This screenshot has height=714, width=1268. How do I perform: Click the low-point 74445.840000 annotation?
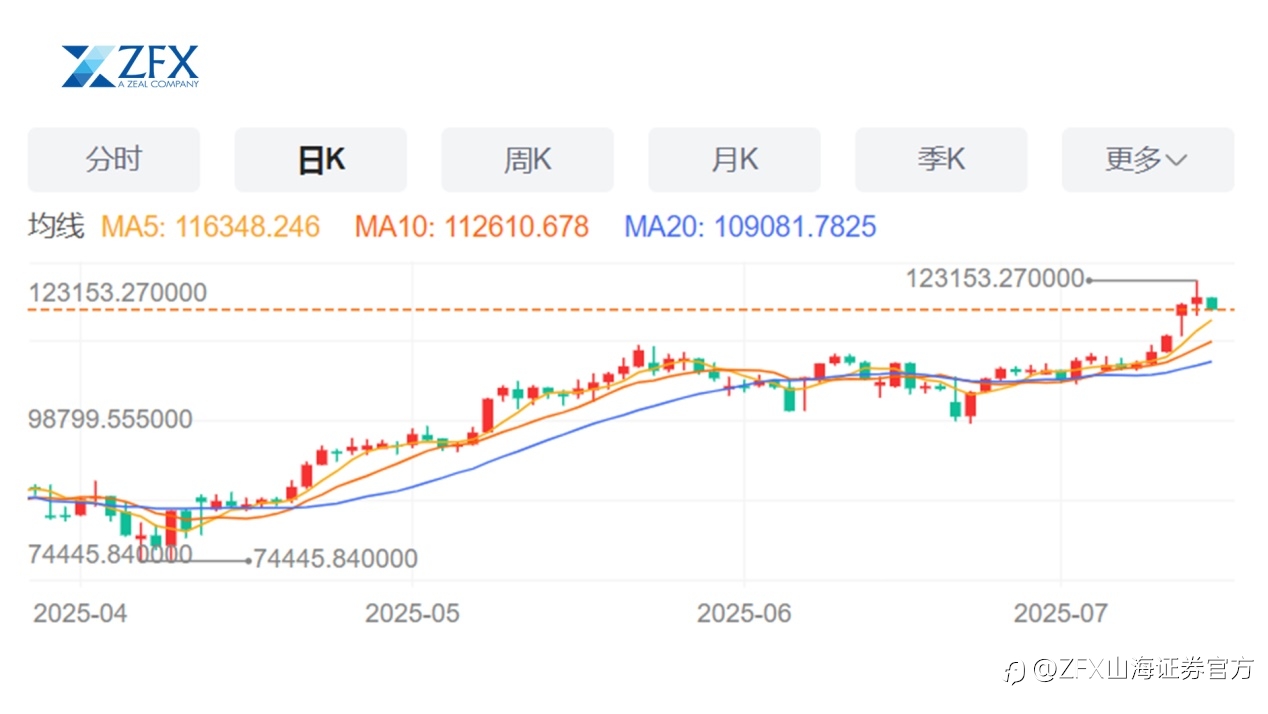point(335,559)
